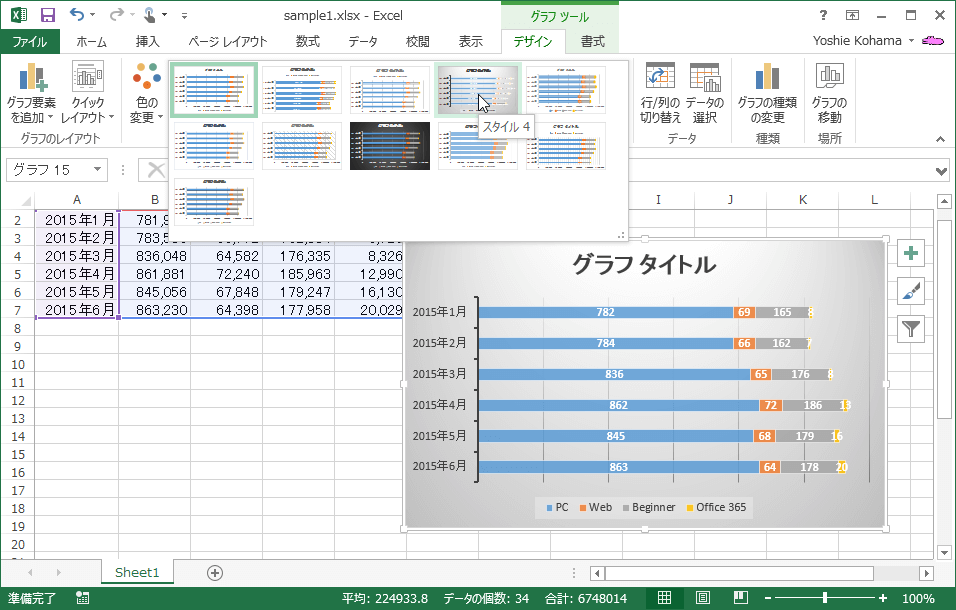The image size is (956, 610).
Task: Select chart style 3 thumbnail
Action: coord(390,90)
